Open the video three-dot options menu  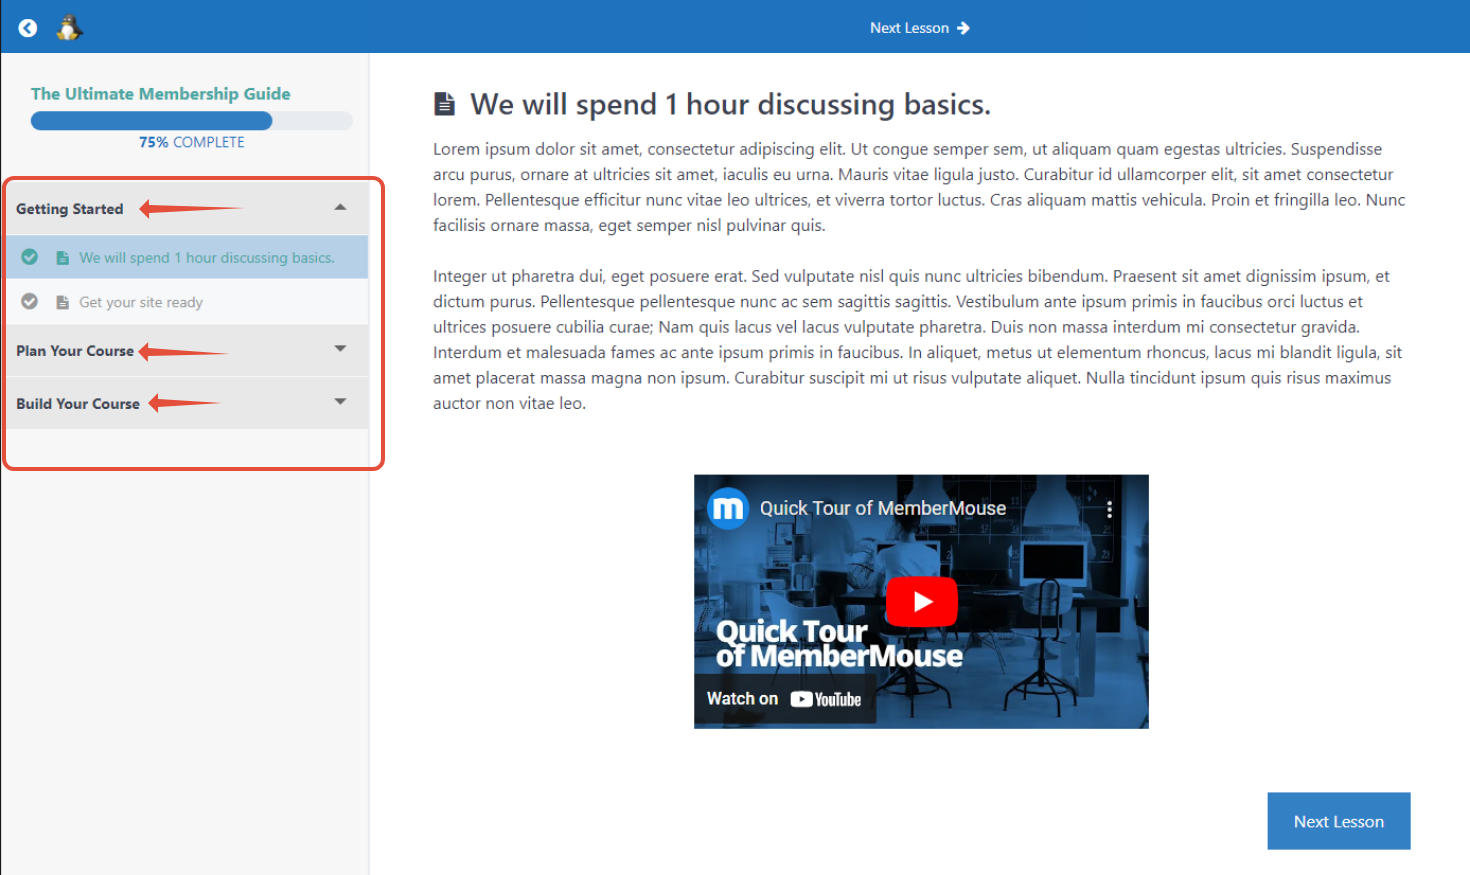click(1109, 509)
